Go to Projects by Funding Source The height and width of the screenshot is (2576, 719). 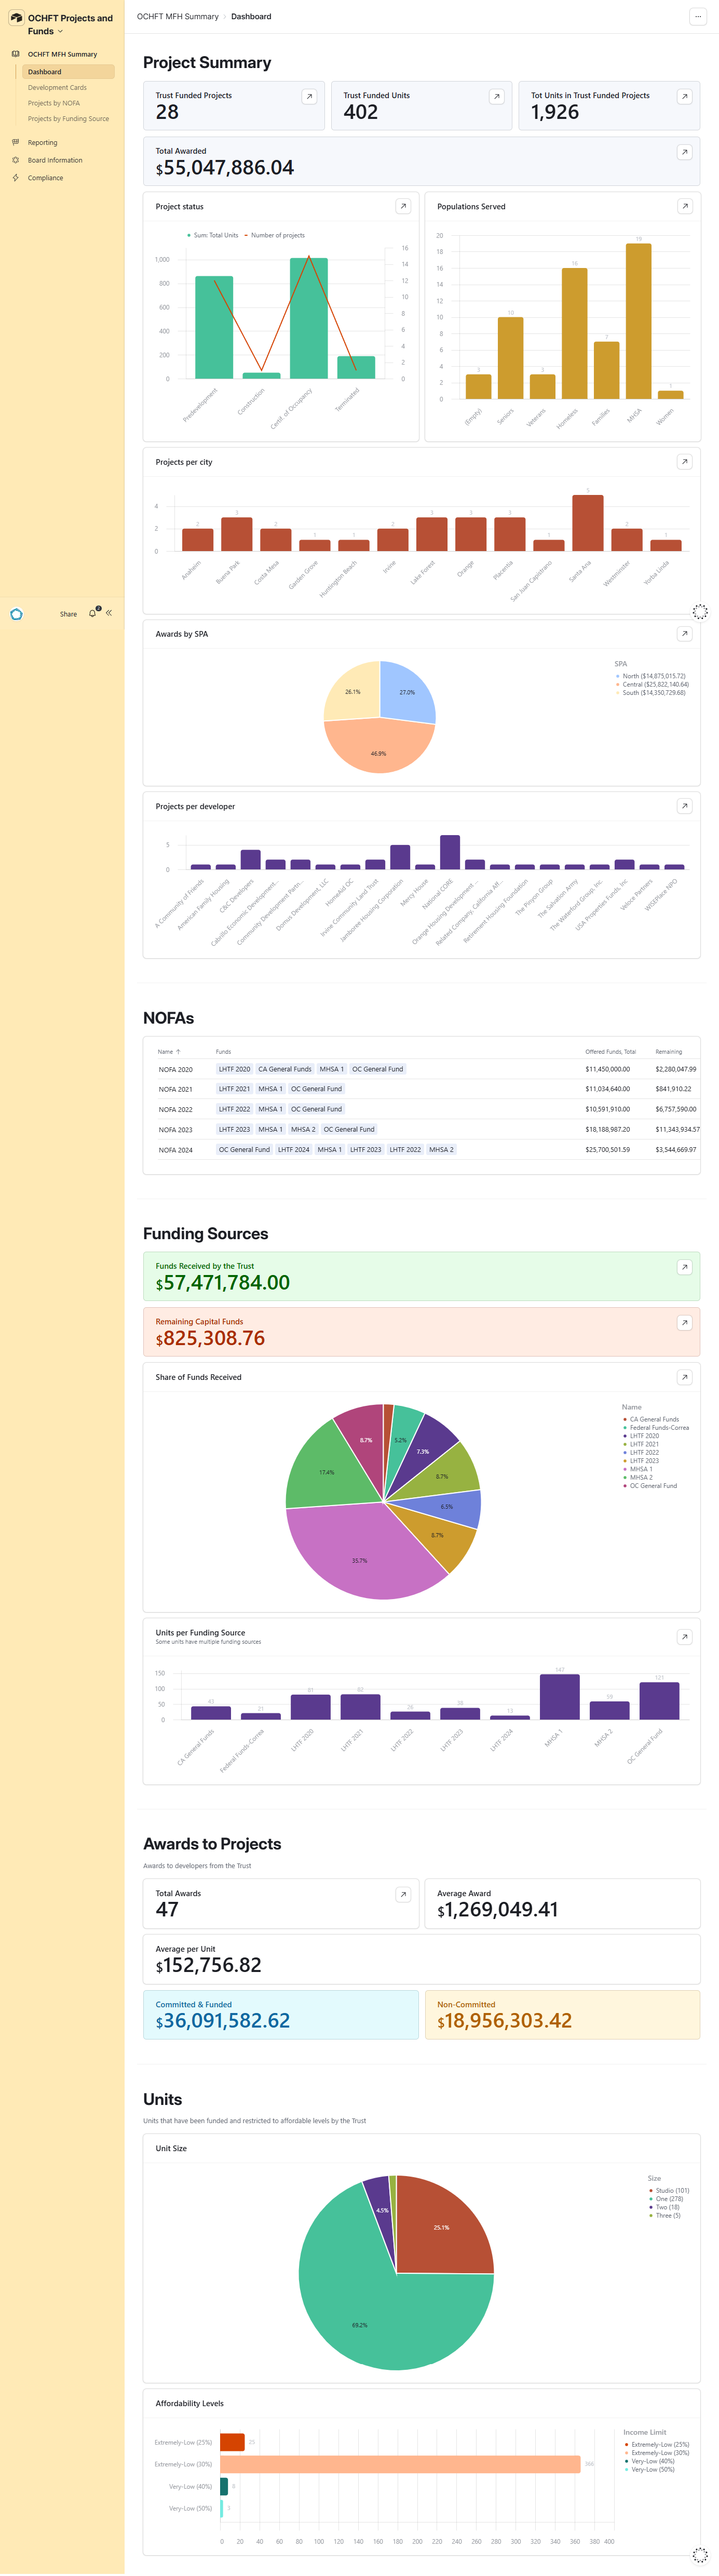pos(68,119)
